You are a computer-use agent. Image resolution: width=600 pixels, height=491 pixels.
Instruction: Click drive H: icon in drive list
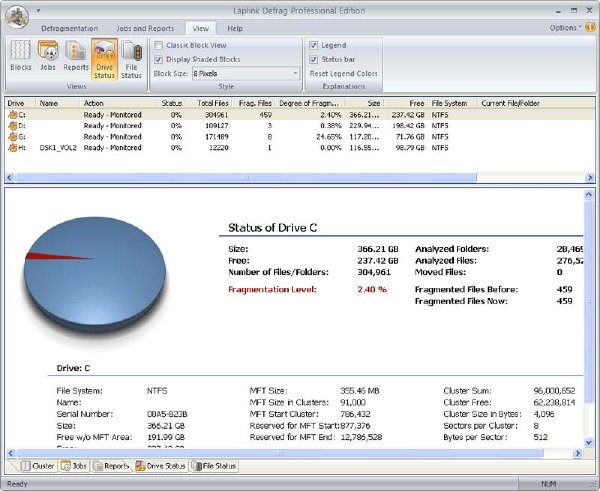point(13,148)
